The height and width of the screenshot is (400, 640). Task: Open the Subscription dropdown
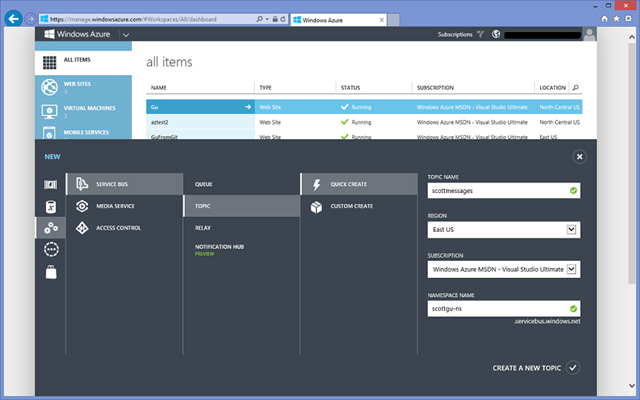point(504,269)
